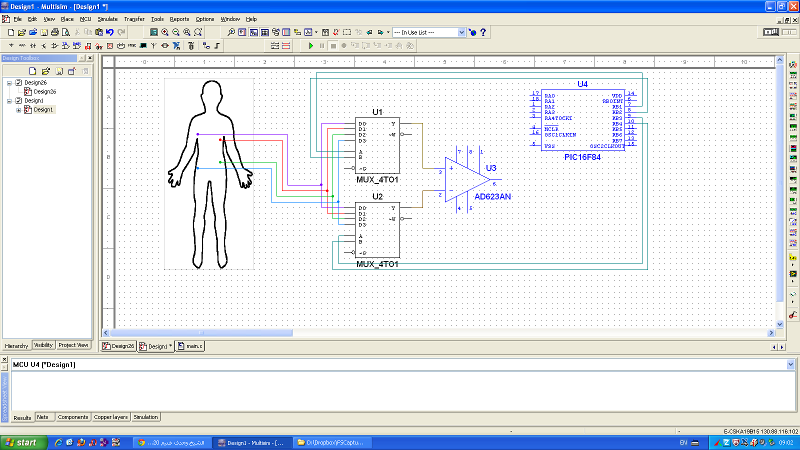This screenshot has width=800, height=450.
Task: Open the spreadsheet view dropdown arrow
Action: (790, 364)
